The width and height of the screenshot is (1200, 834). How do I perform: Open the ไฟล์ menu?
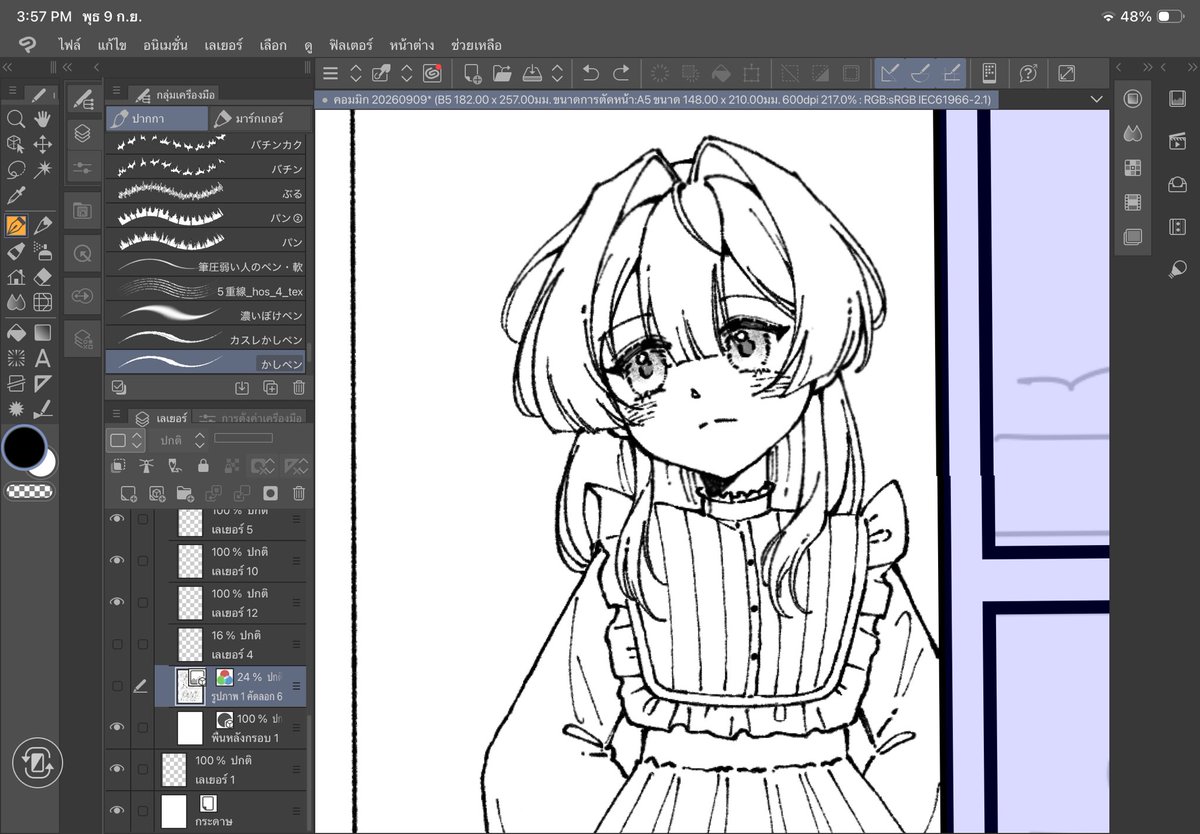69,45
